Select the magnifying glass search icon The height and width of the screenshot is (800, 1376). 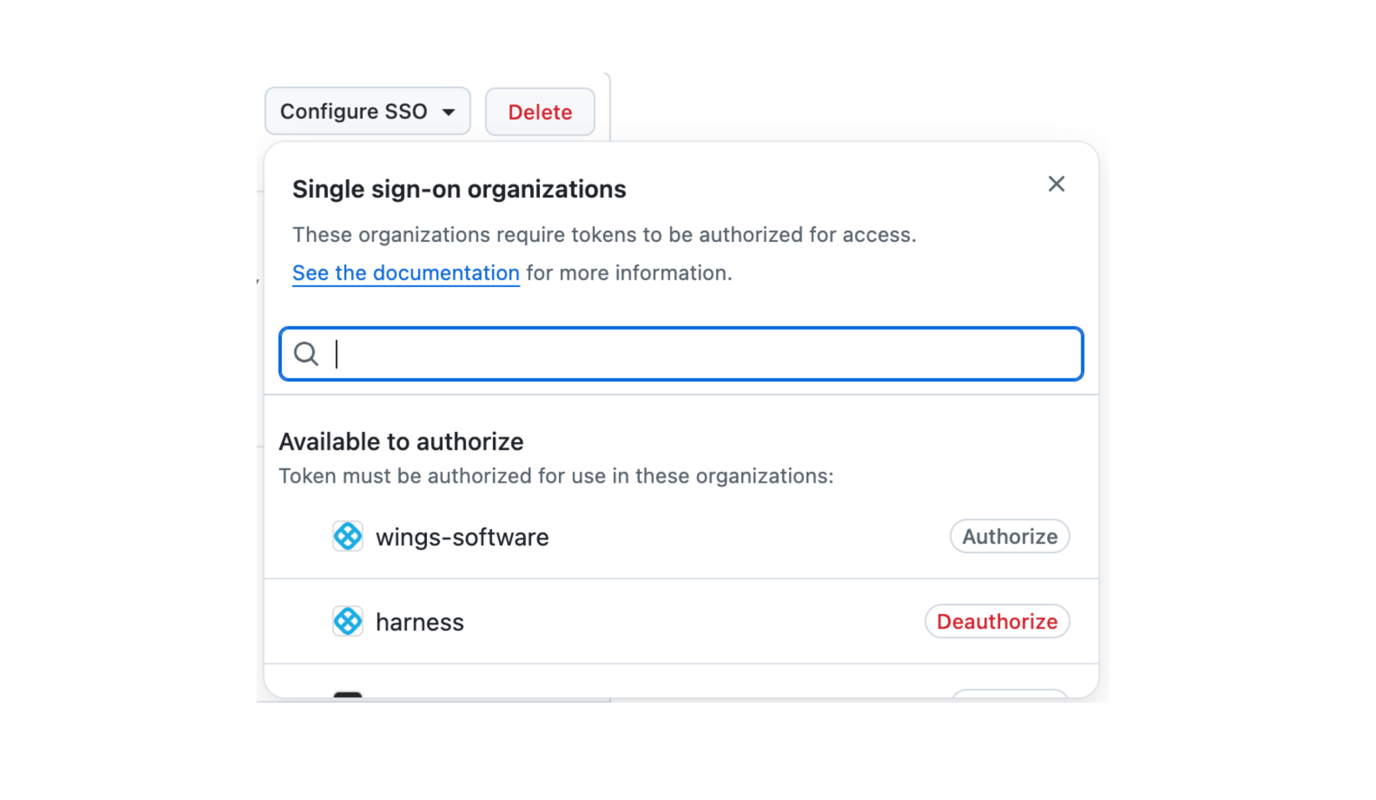point(306,354)
